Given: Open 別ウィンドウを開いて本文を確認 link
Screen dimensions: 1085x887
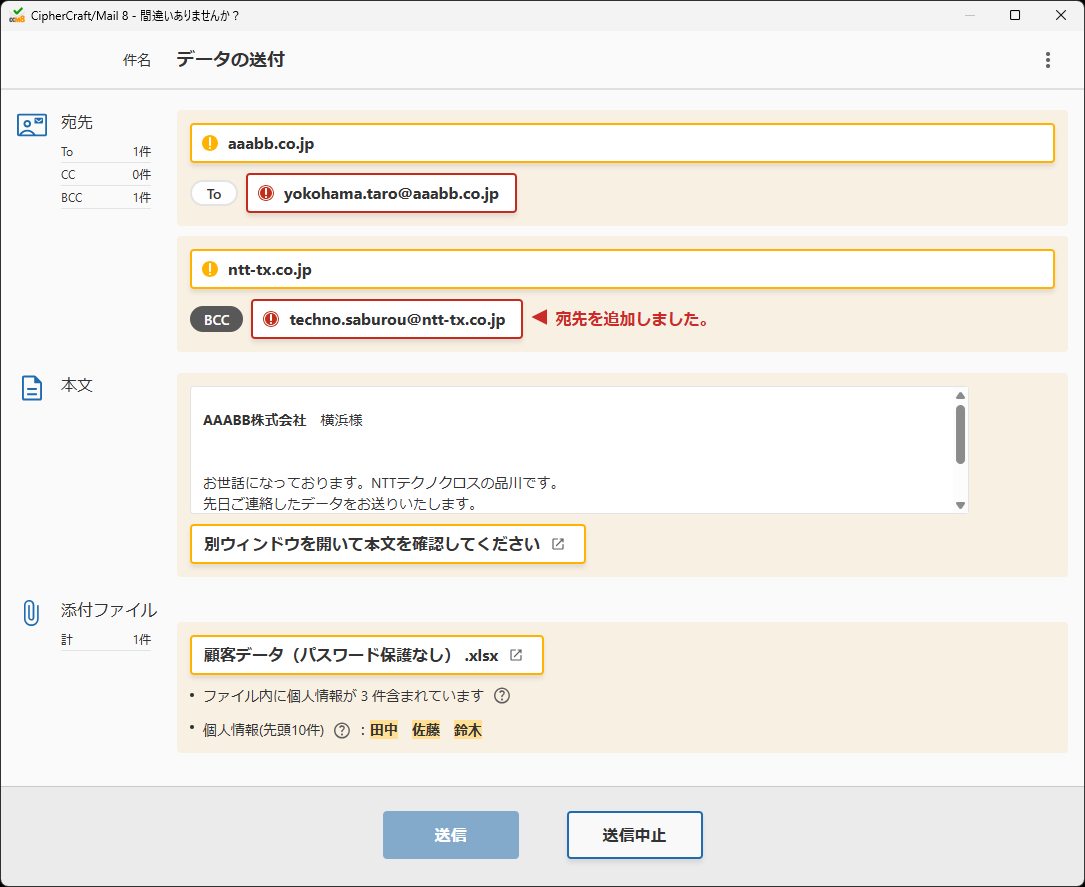Looking at the screenshot, I should tap(387, 544).
